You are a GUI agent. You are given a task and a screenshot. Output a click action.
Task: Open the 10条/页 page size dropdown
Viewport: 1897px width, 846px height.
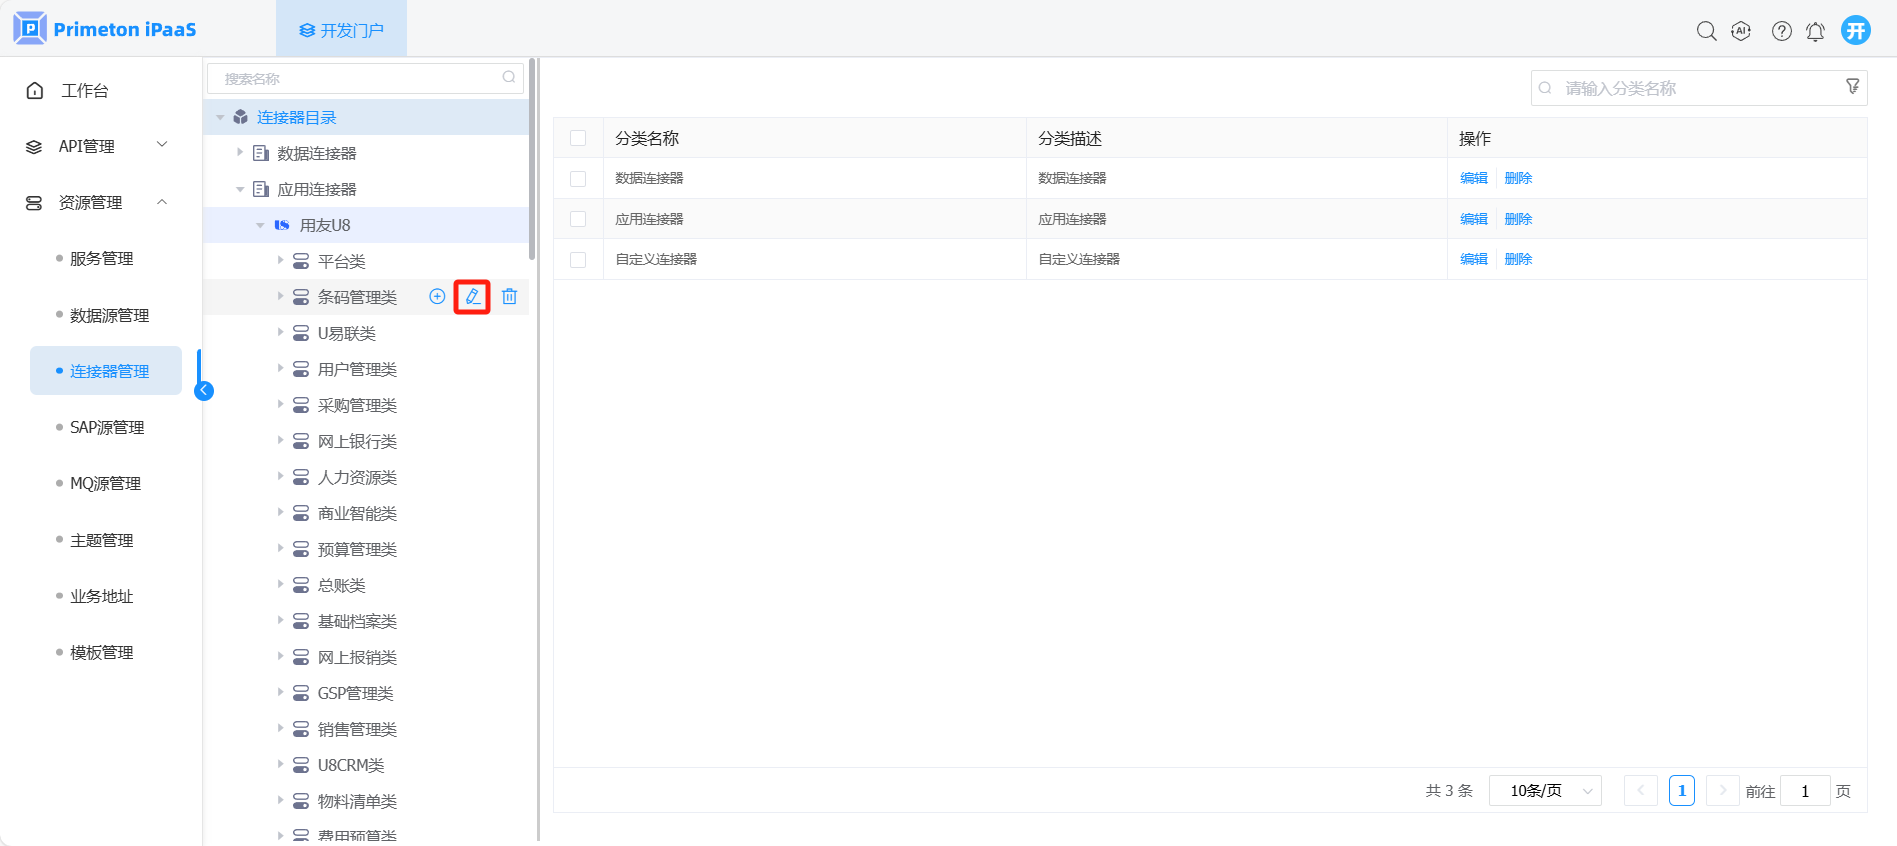[x=1545, y=791]
